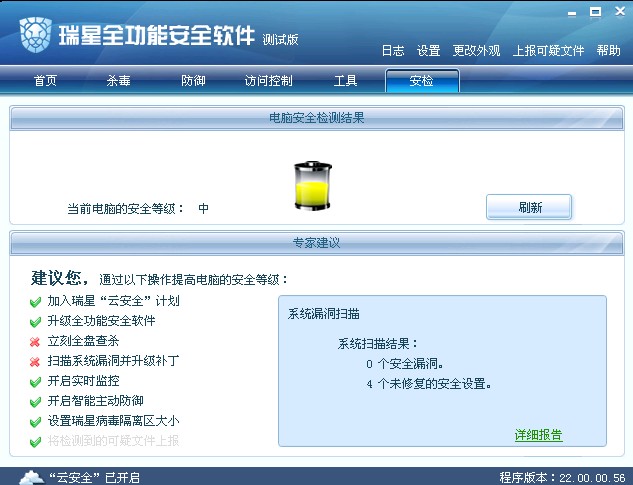
Task: Open the 工具 tab
Action: coord(346,81)
